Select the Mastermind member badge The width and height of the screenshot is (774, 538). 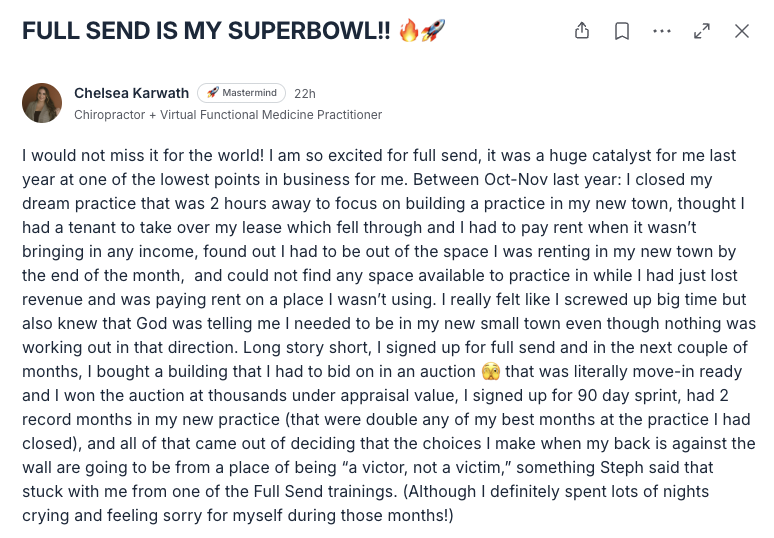(241, 93)
